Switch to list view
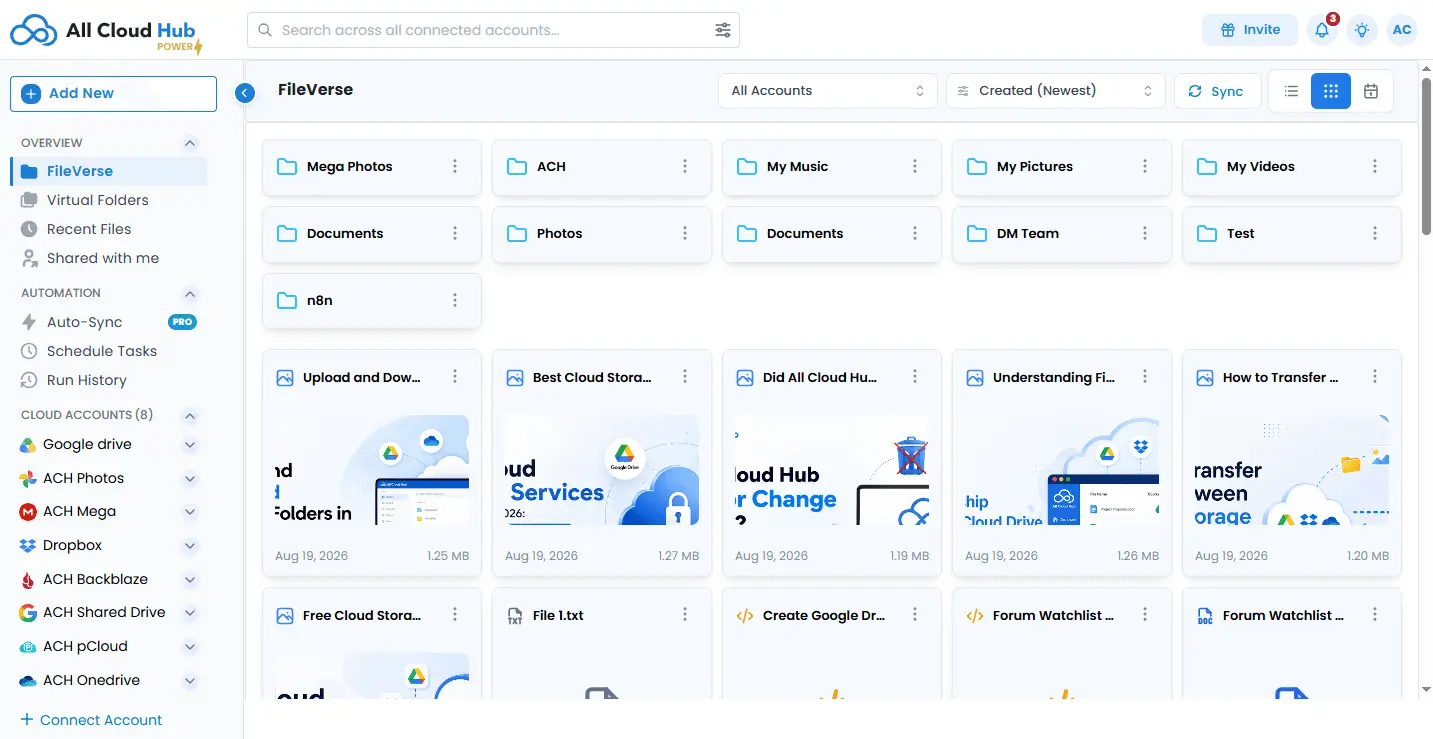Image resolution: width=1433 pixels, height=739 pixels. 1291,91
